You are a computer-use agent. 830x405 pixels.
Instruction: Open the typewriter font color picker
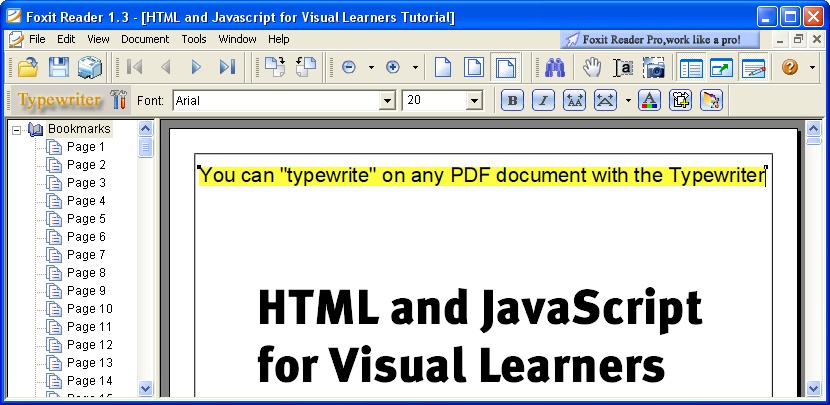click(x=648, y=100)
